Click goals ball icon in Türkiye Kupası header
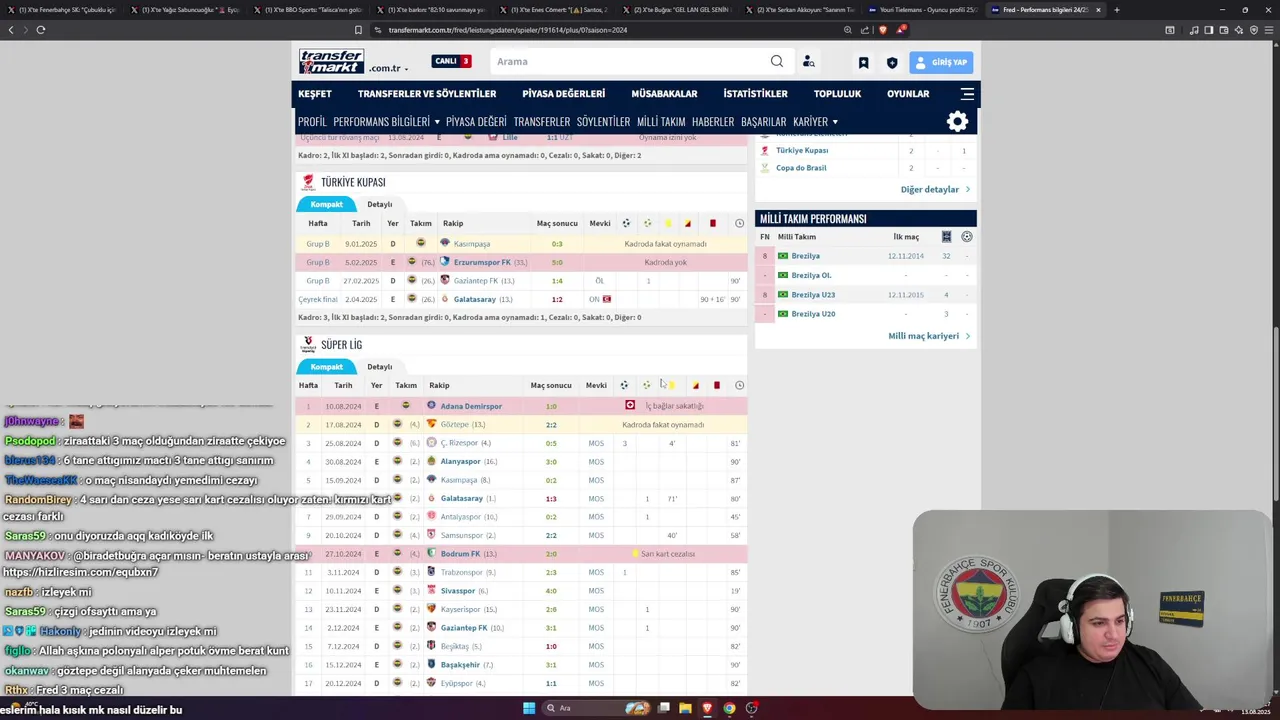 (x=626, y=223)
